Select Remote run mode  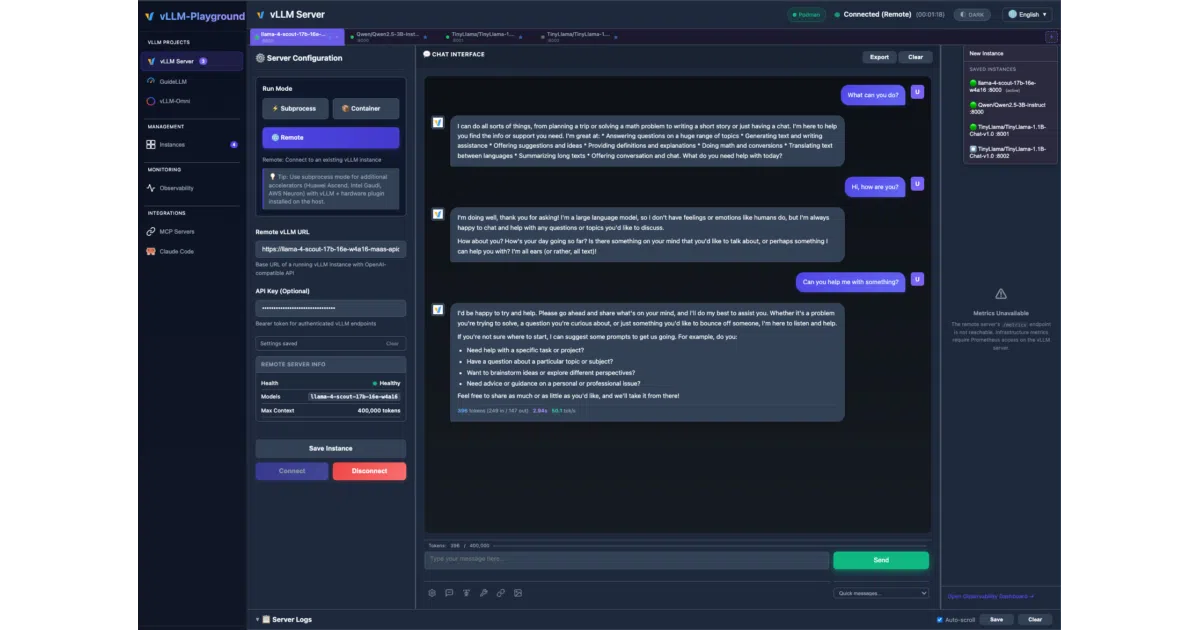point(330,137)
